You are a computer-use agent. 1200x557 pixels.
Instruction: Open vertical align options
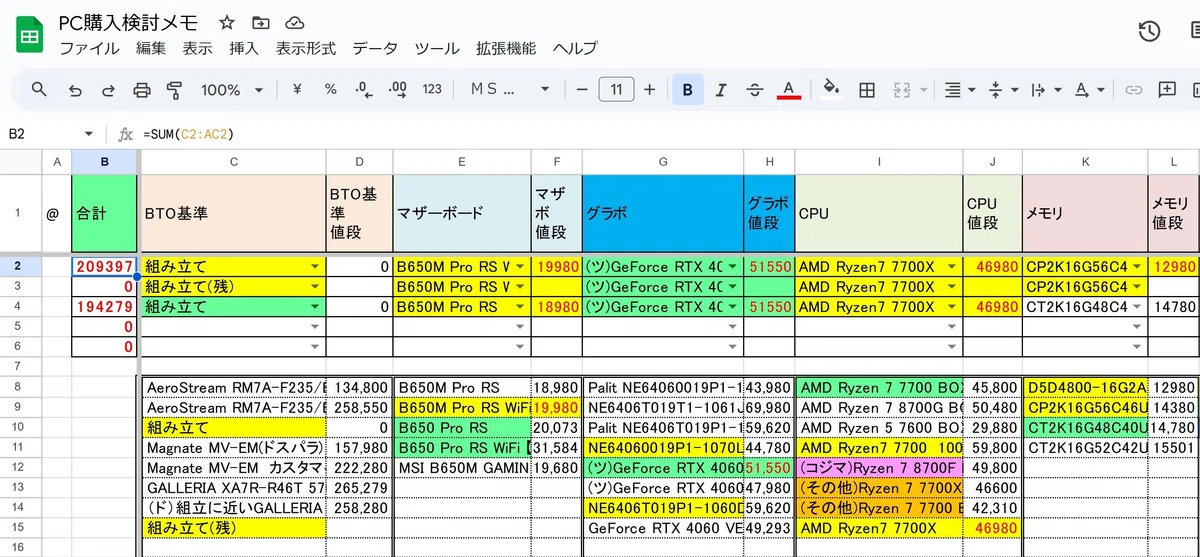[x=1002, y=90]
